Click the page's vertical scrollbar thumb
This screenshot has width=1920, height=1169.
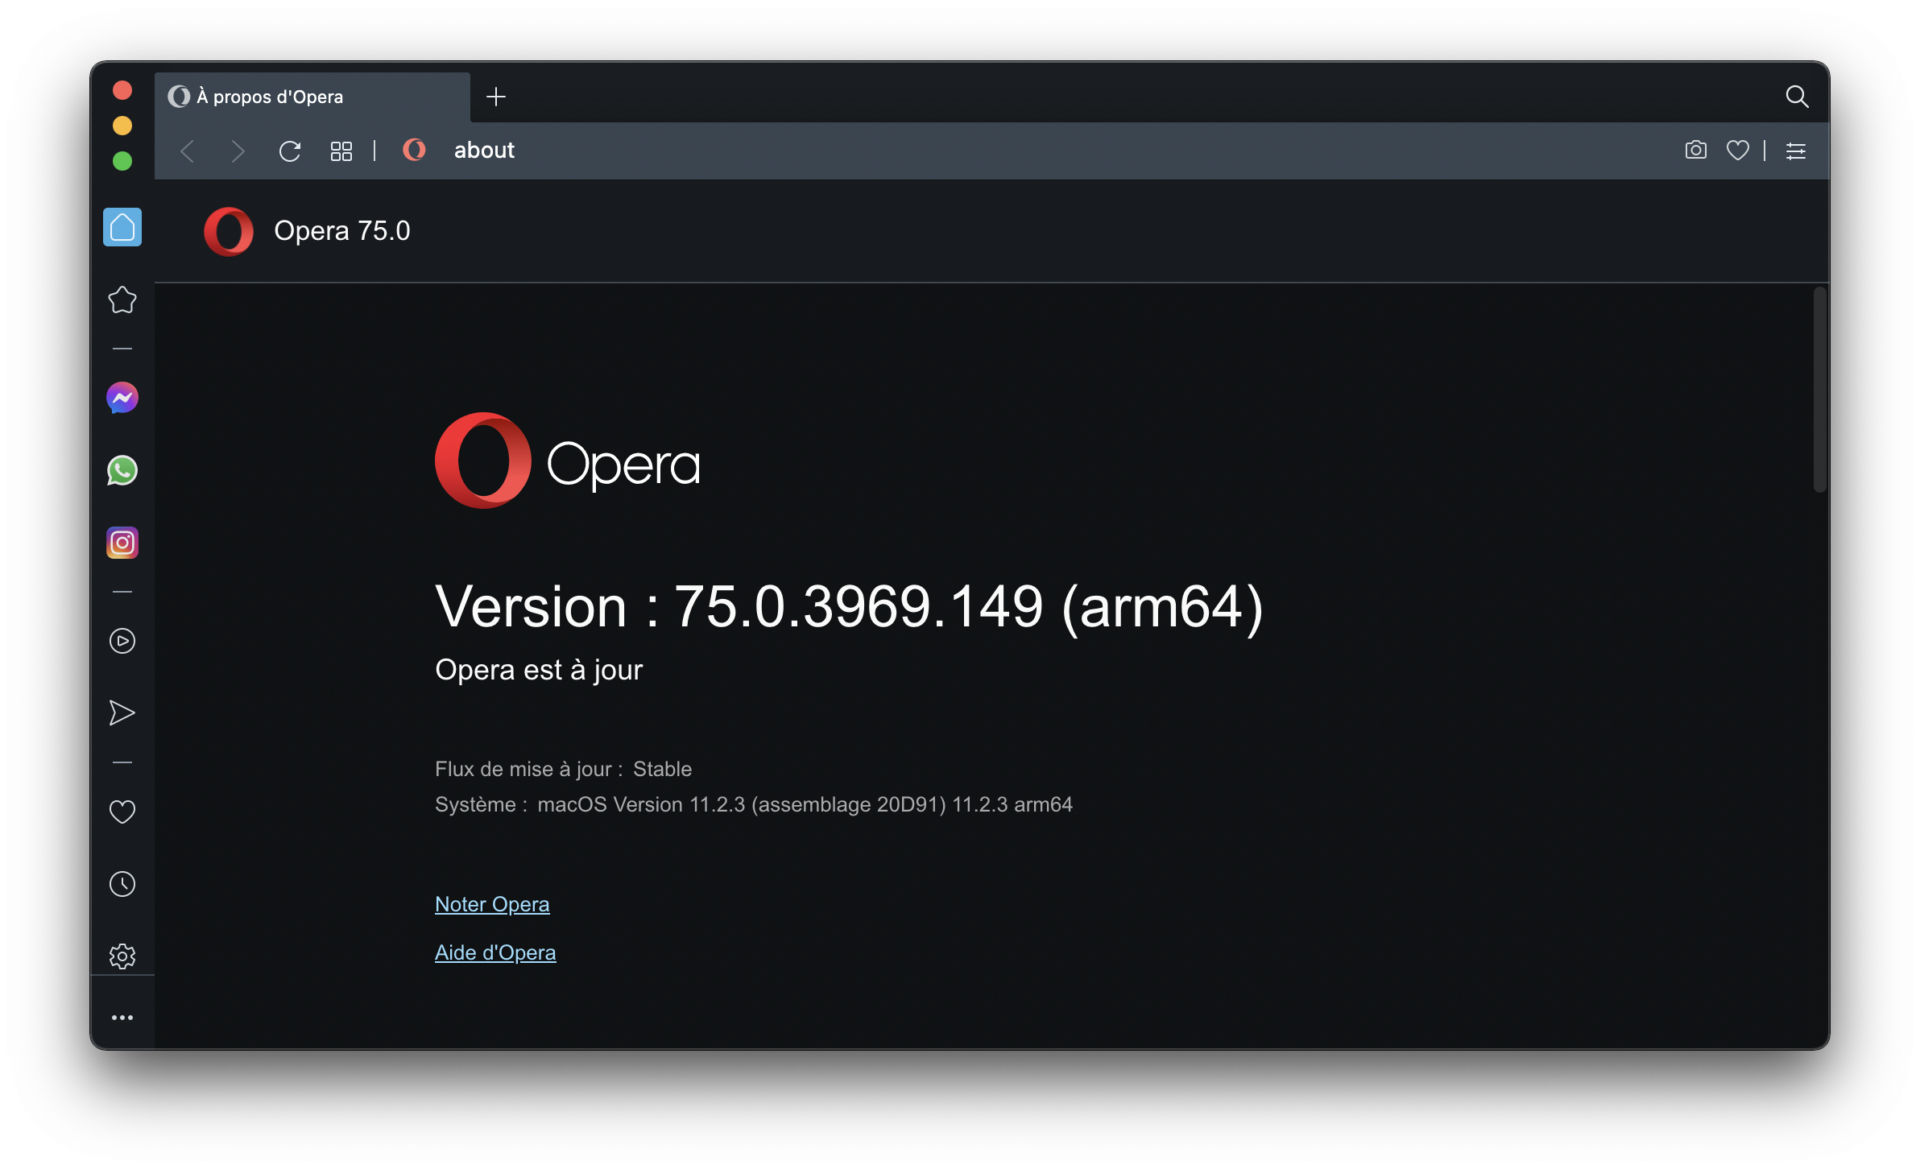[x=1820, y=390]
